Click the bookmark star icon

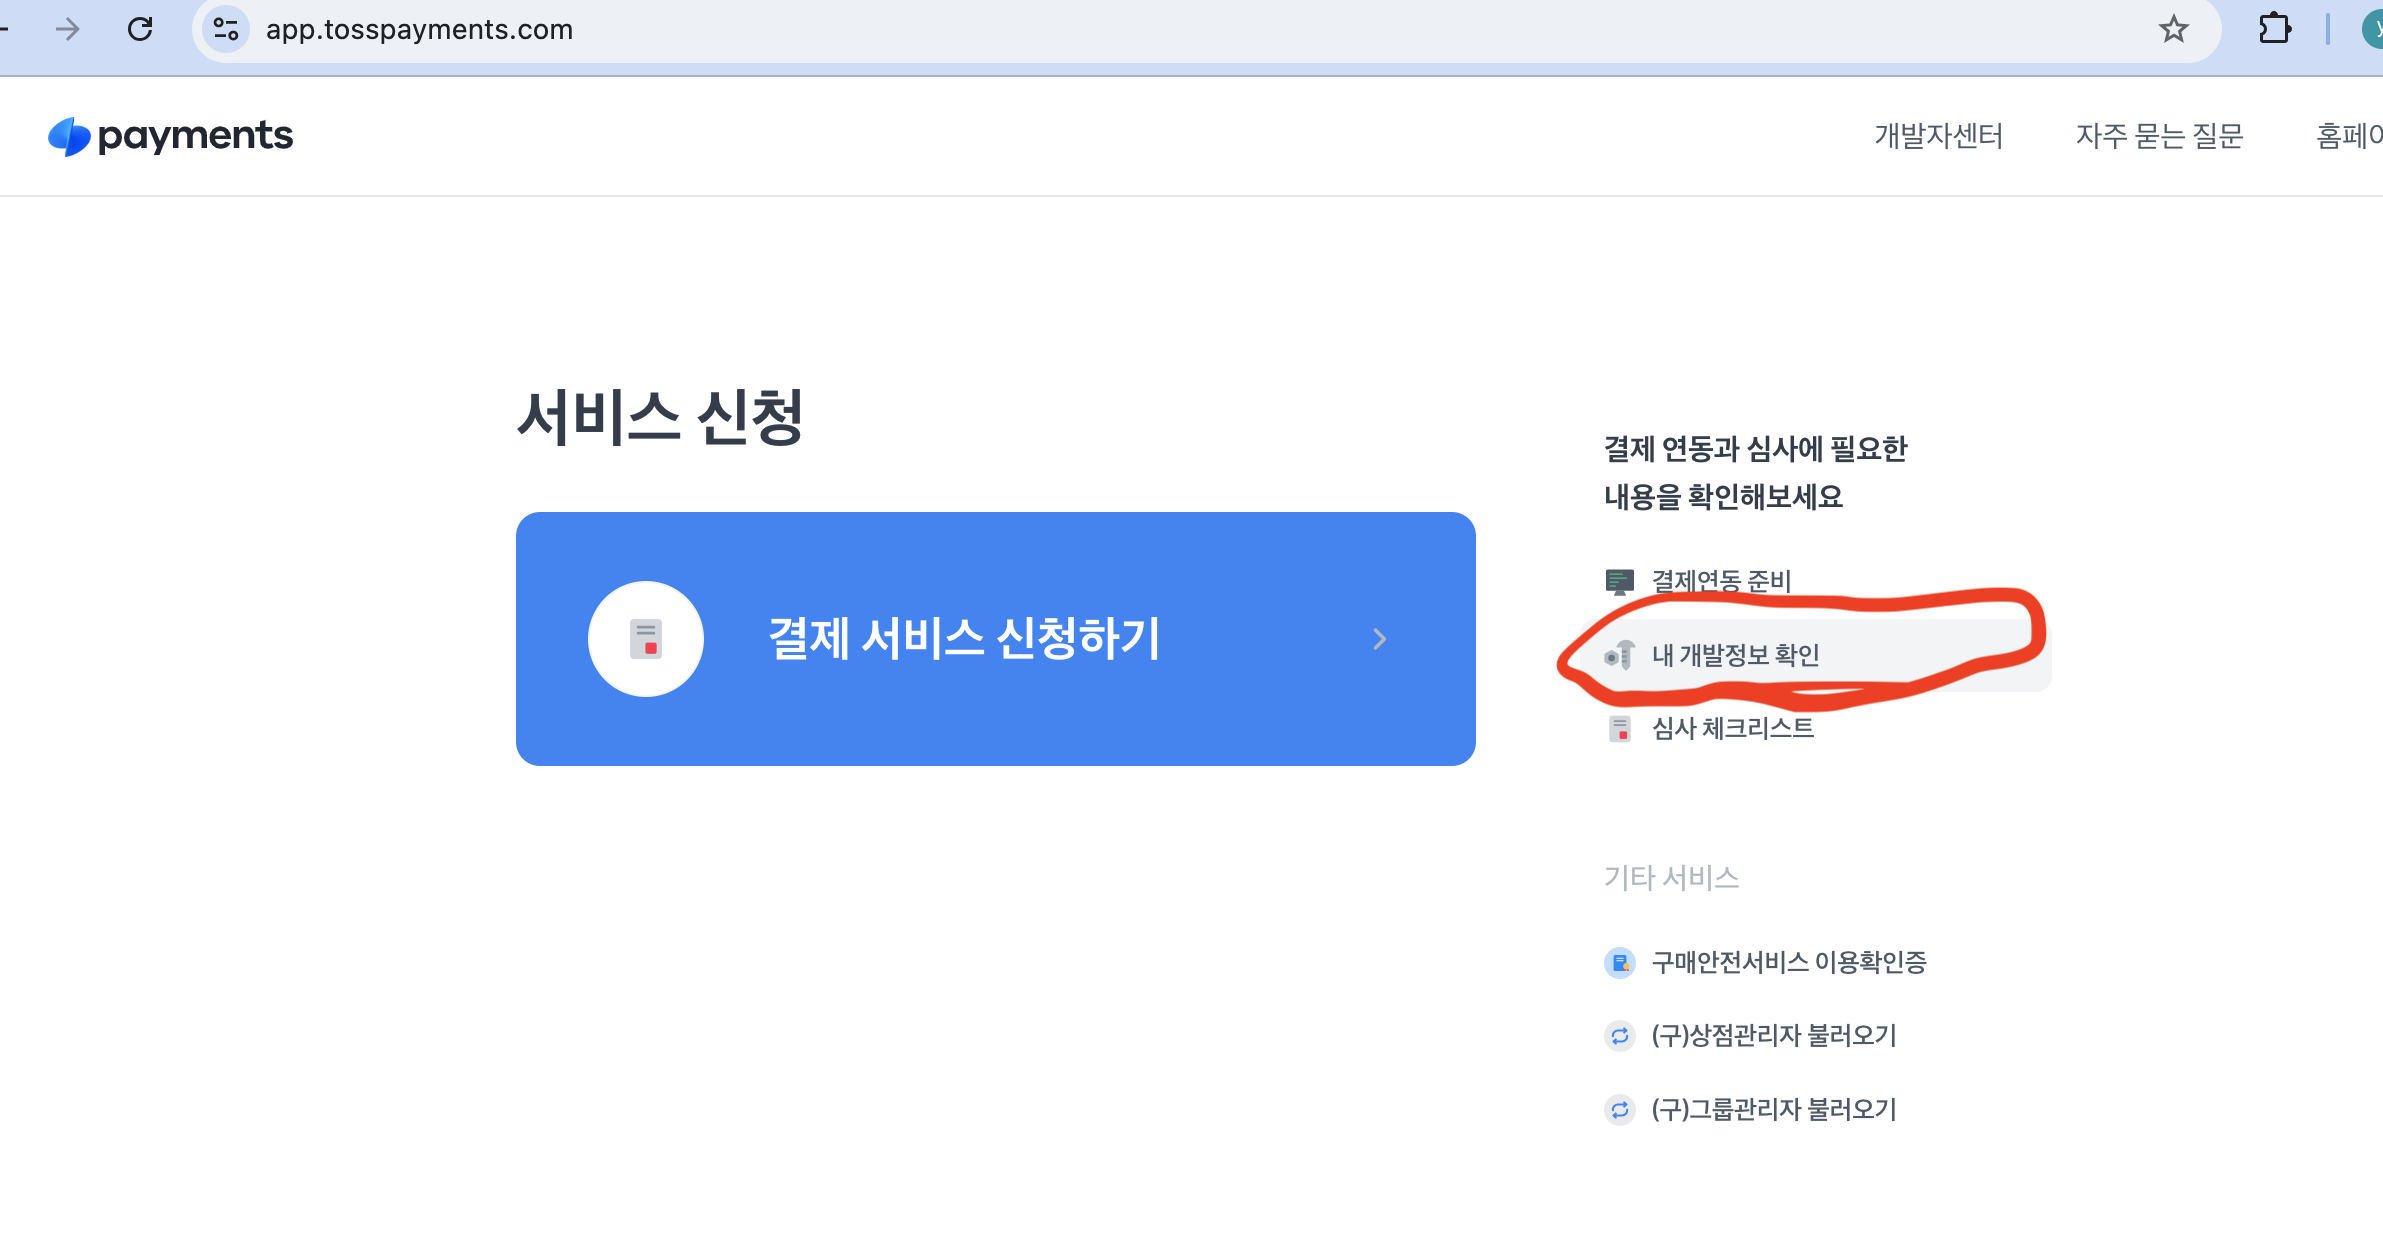pos(2173,29)
